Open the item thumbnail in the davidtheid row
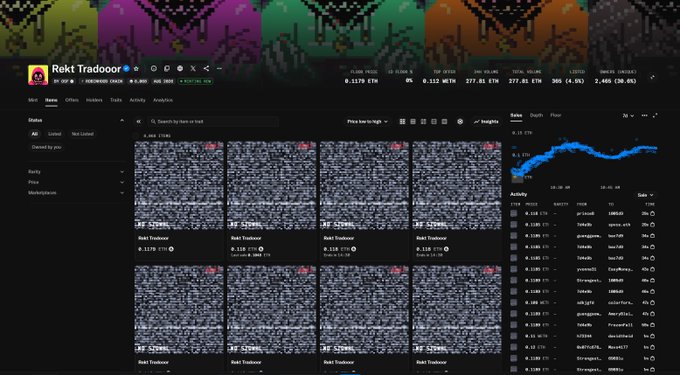This screenshot has height=375, width=680. (x=514, y=336)
